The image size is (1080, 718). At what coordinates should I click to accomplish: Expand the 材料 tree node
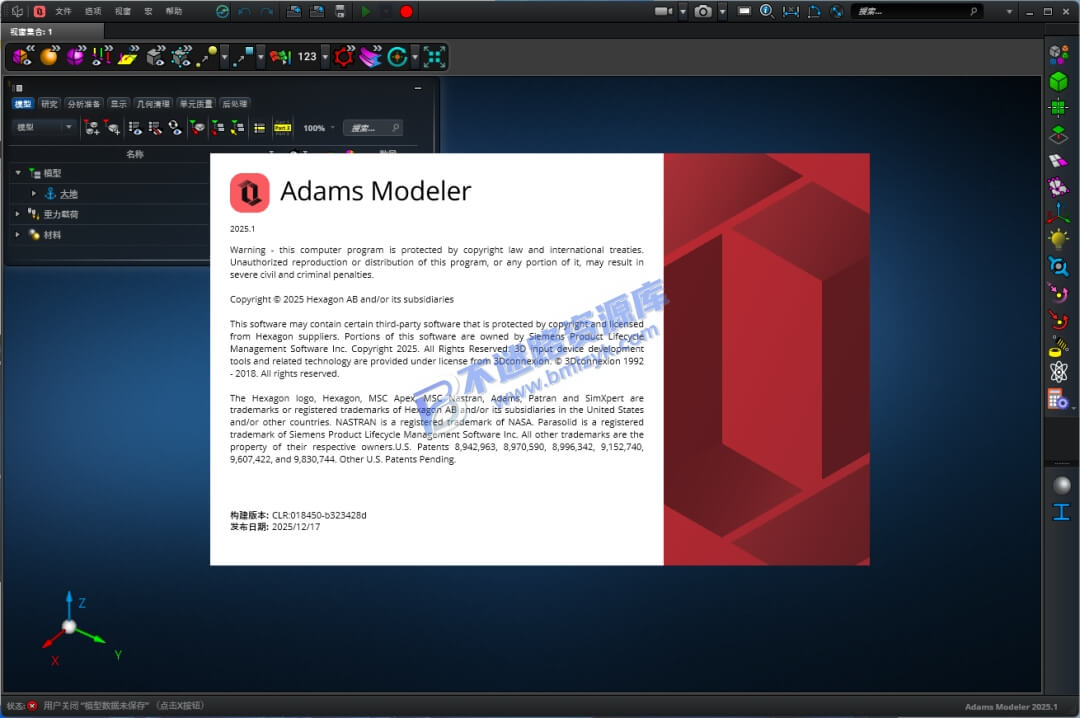point(18,235)
